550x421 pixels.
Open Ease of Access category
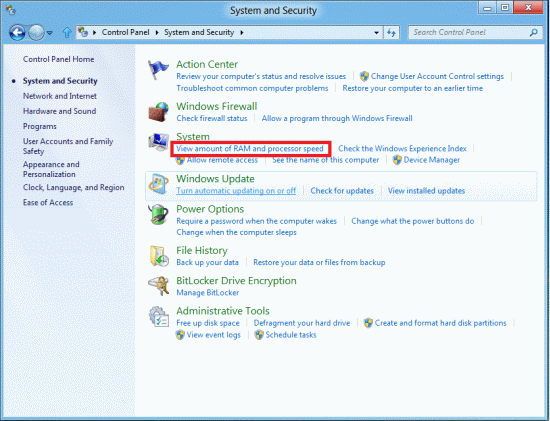48,203
